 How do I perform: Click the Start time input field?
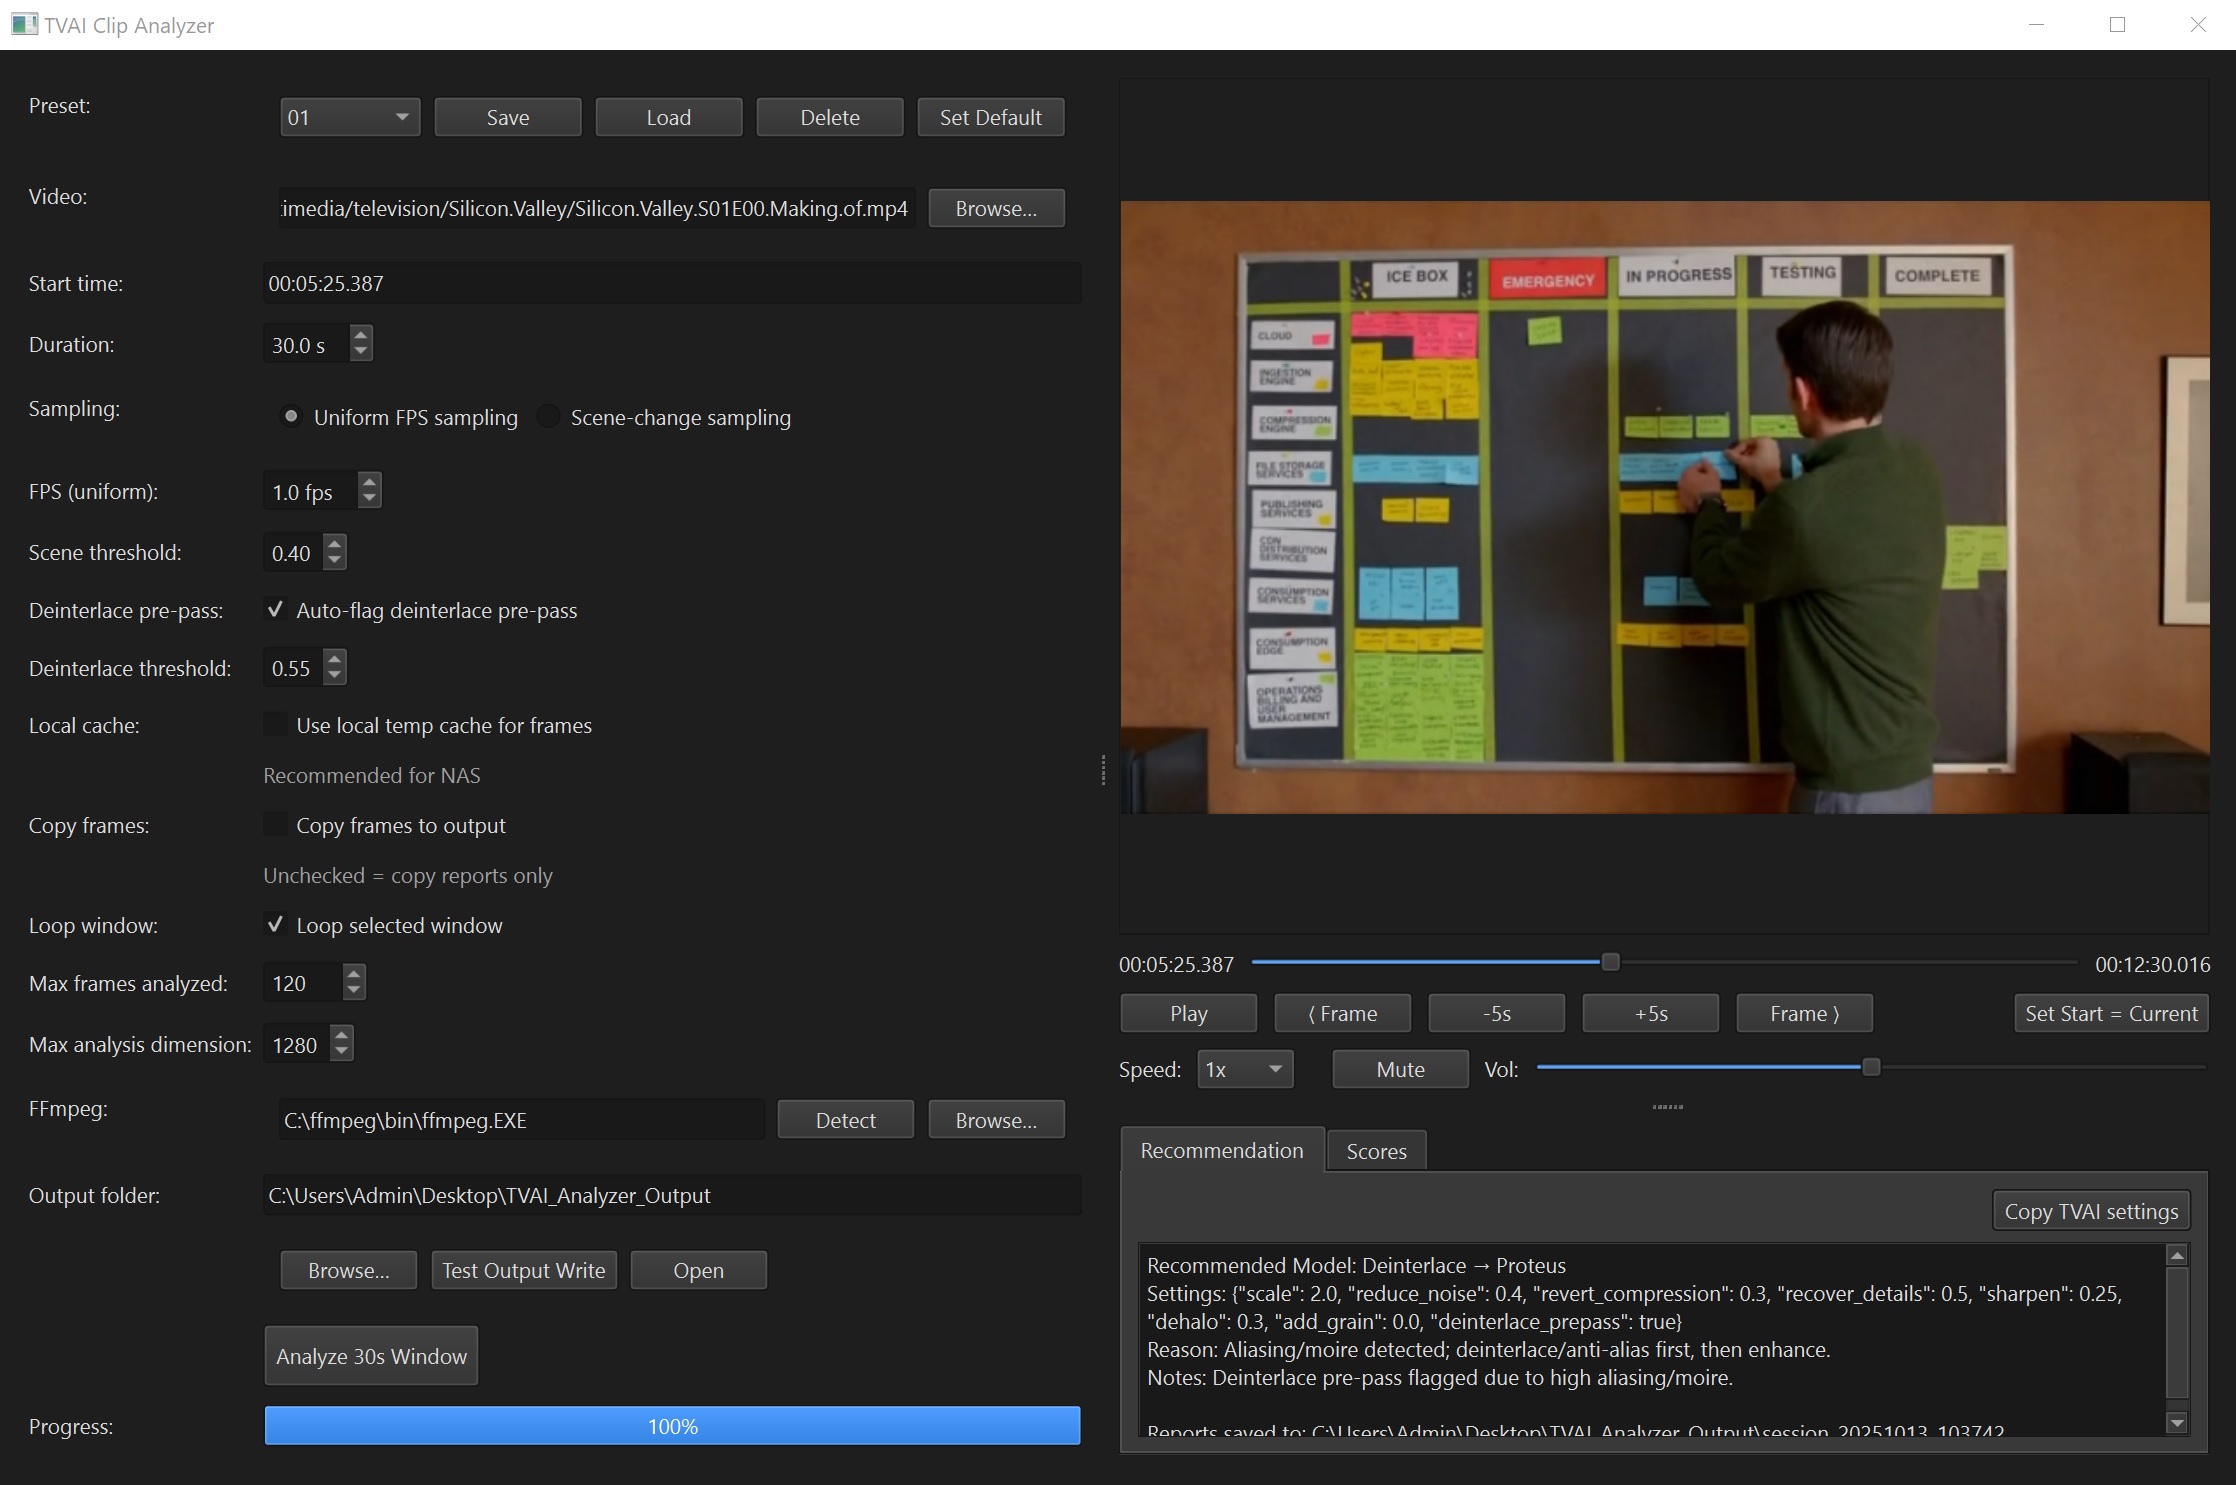point(670,283)
